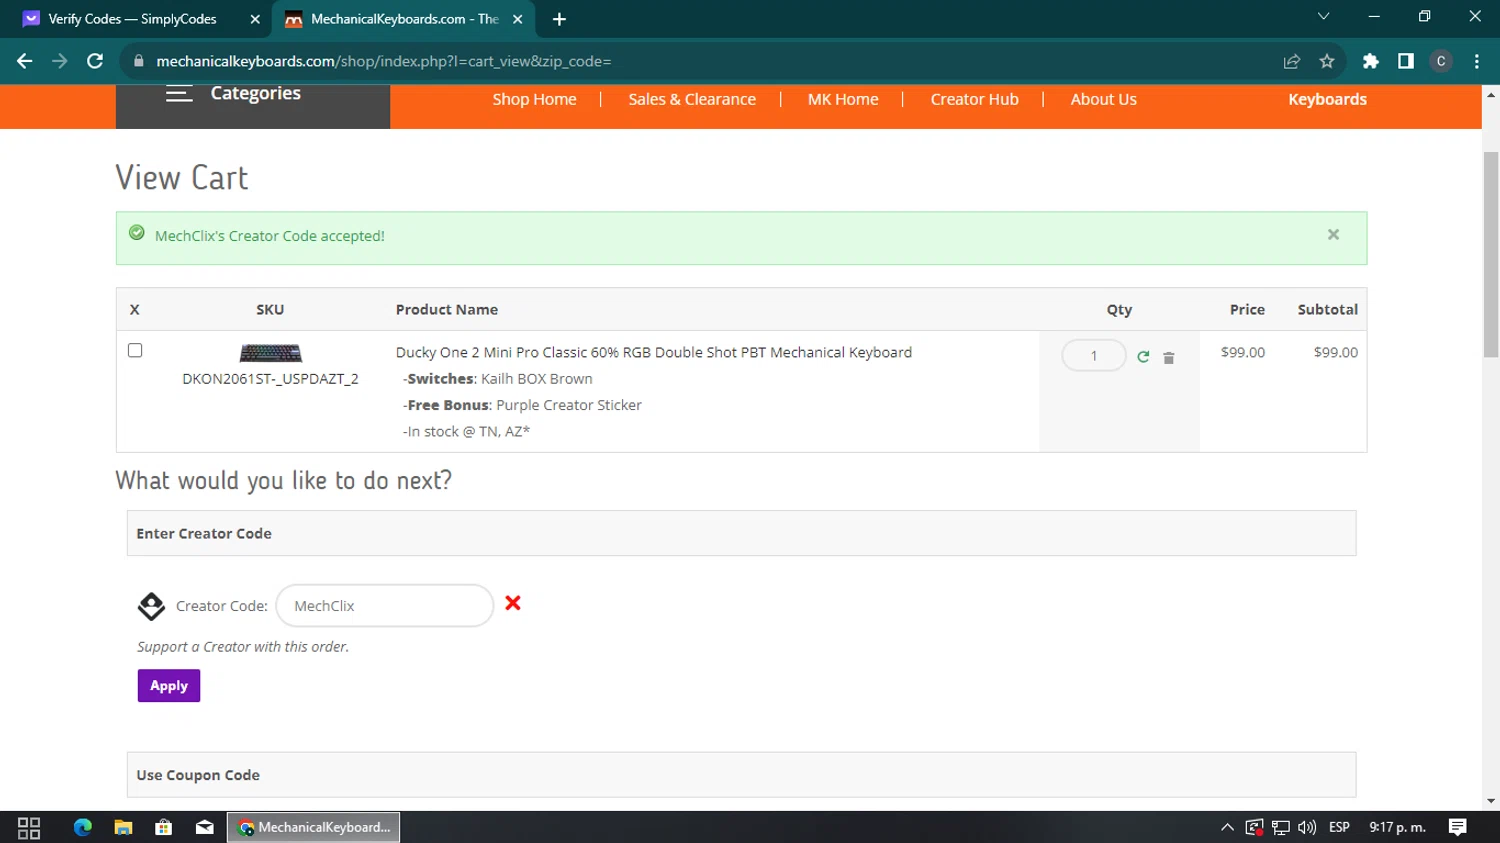
Task: Open the Ducky keyboard product thumbnail
Action: 270,353
